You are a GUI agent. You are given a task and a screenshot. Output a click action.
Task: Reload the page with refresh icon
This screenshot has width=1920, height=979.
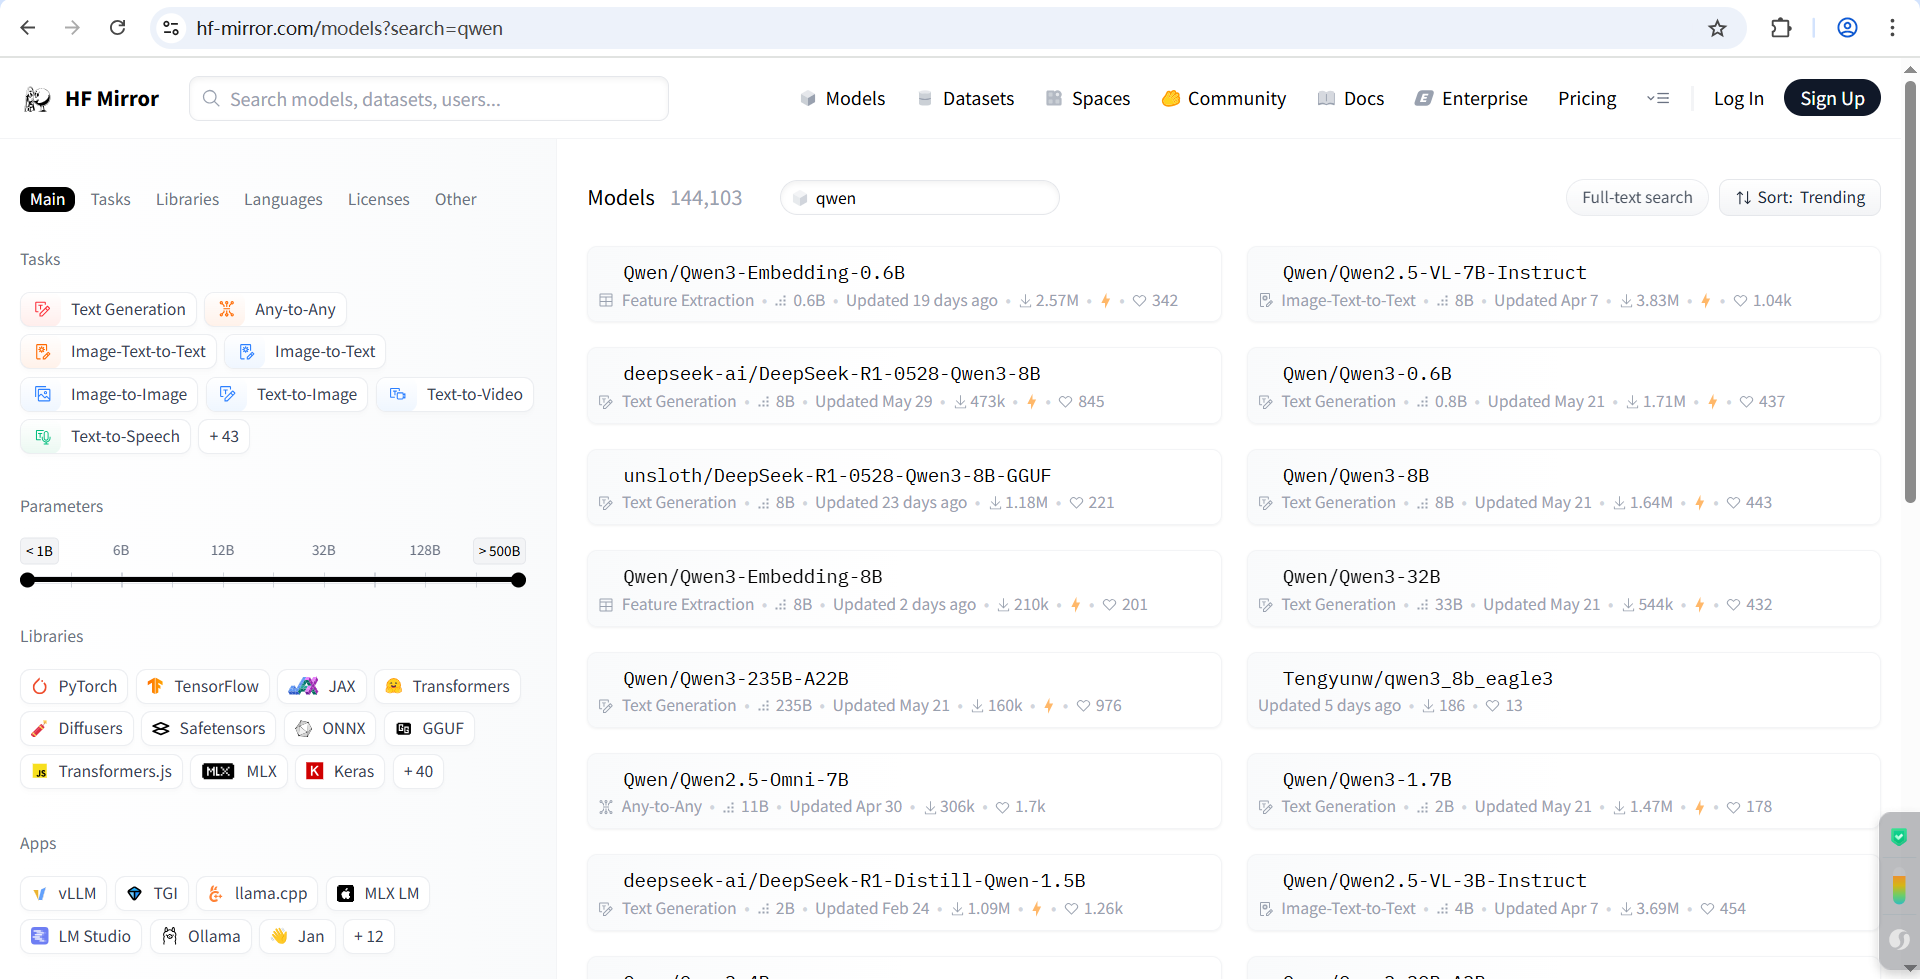click(x=117, y=28)
